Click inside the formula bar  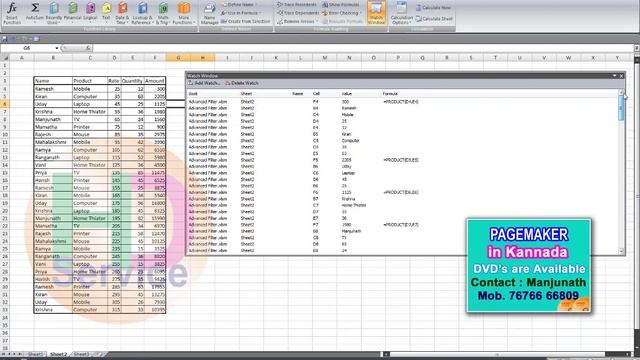tap(363, 48)
